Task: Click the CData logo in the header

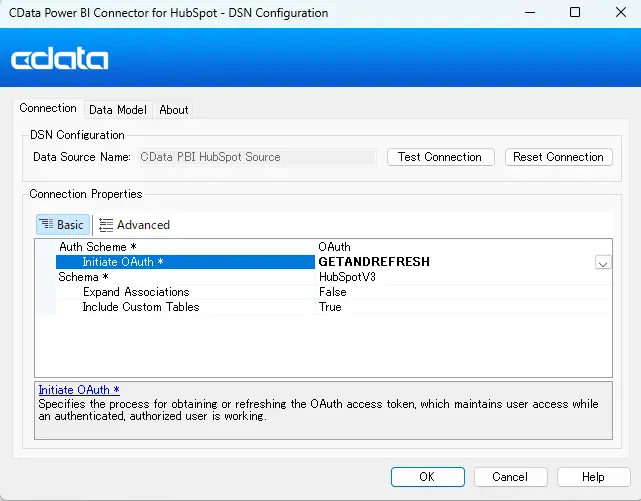Action: tap(60, 59)
